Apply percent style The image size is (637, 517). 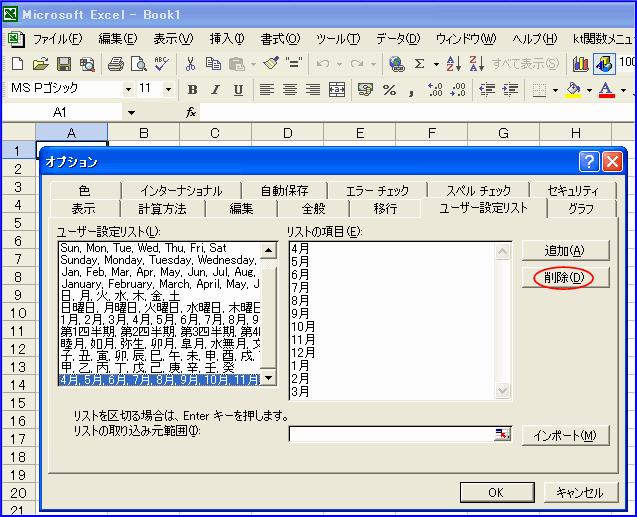point(389,90)
